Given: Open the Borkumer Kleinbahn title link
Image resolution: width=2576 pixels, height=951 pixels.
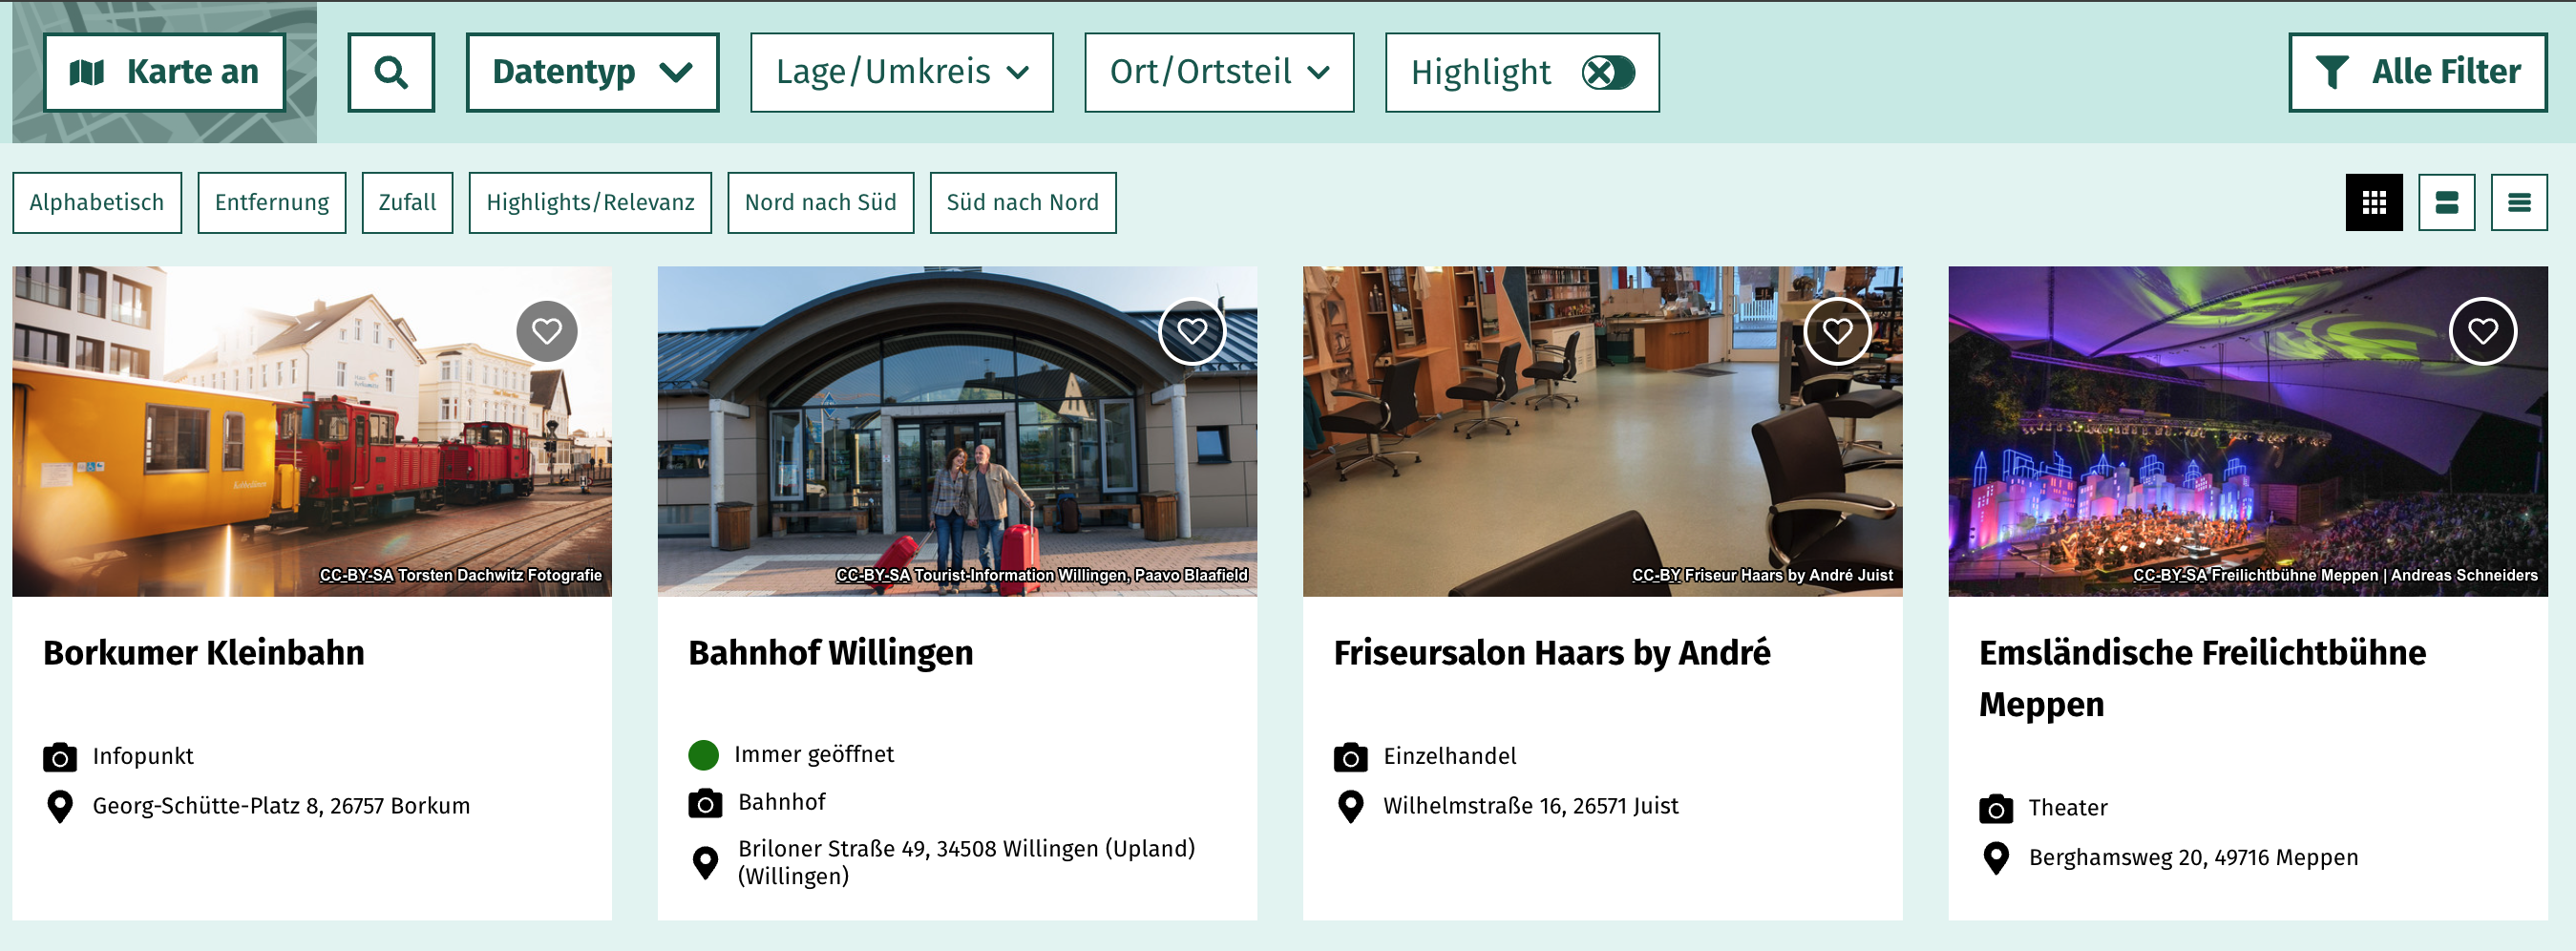Looking at the screenshot, I should [204, 653].
